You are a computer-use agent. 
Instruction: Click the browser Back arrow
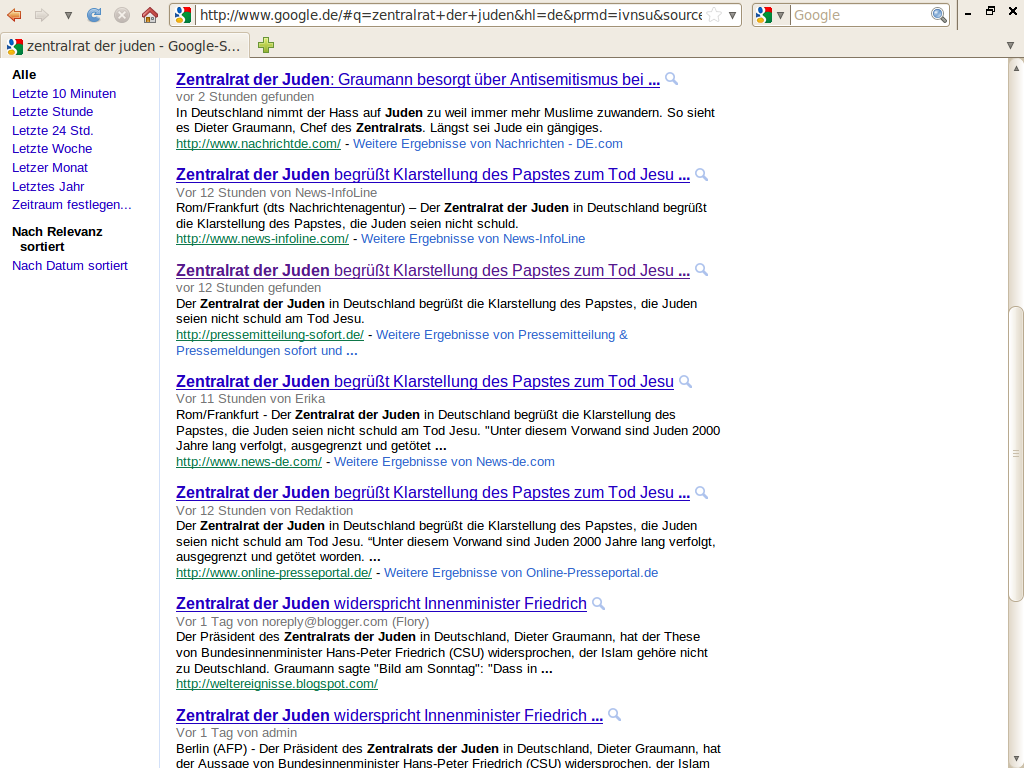pyautogui.click(x=14, y=14)
